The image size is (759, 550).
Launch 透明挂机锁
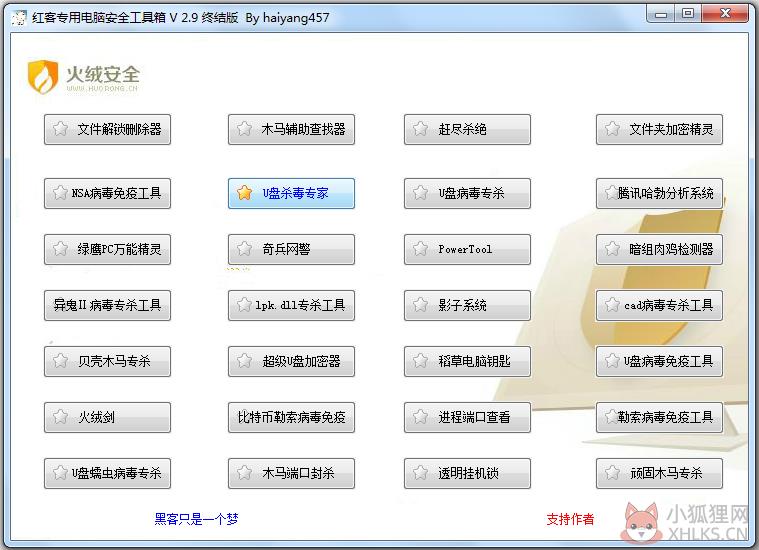[x=468, y=474]
